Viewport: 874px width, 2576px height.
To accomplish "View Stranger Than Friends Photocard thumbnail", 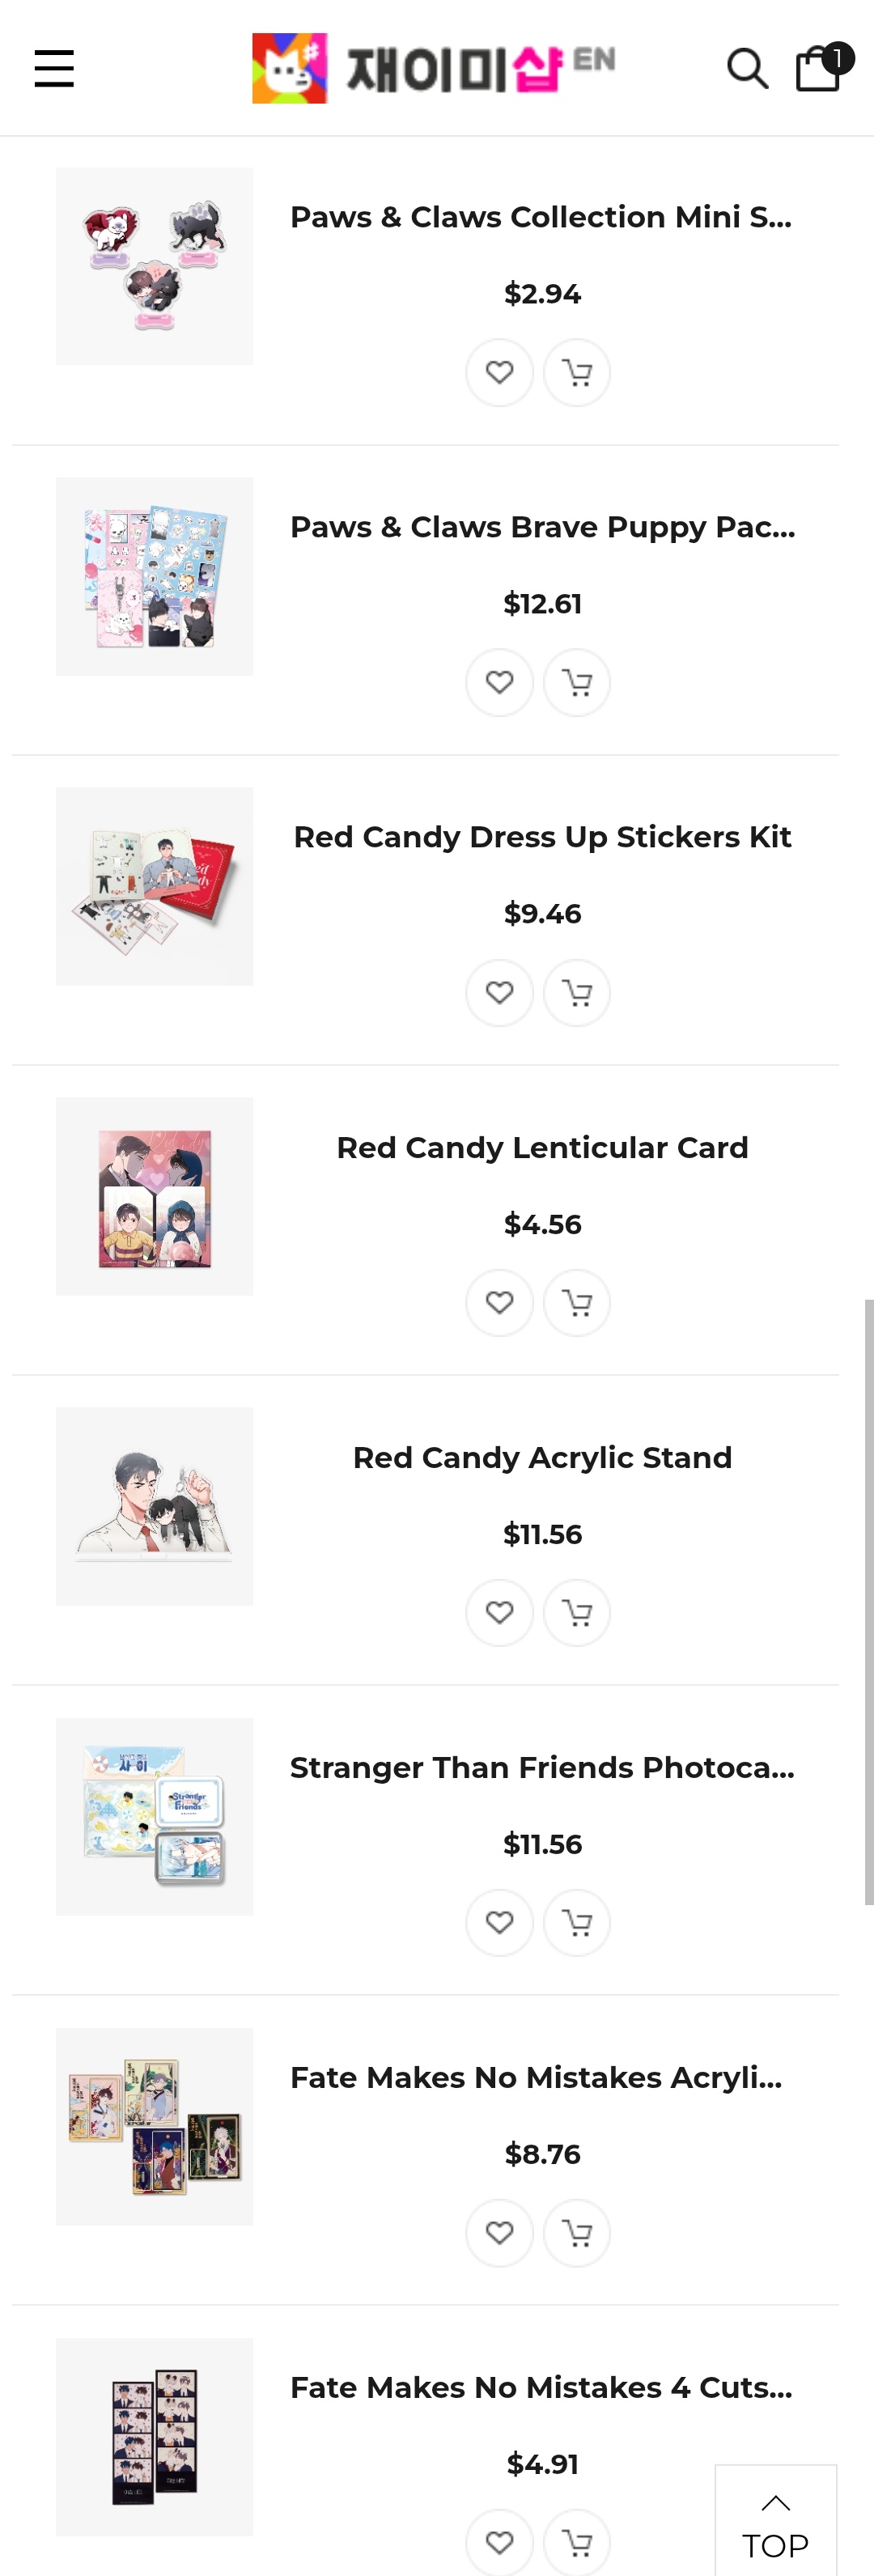I will 154,1817.
